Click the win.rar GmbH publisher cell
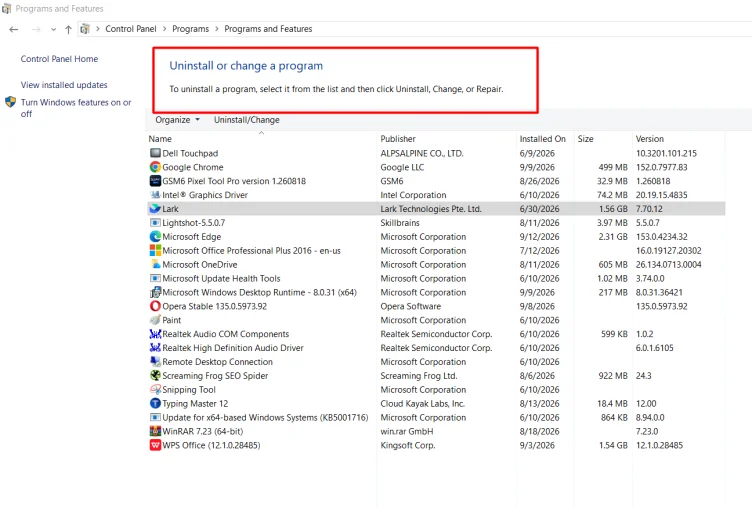This screenshot has width=753, height=509. coord(407,432)
